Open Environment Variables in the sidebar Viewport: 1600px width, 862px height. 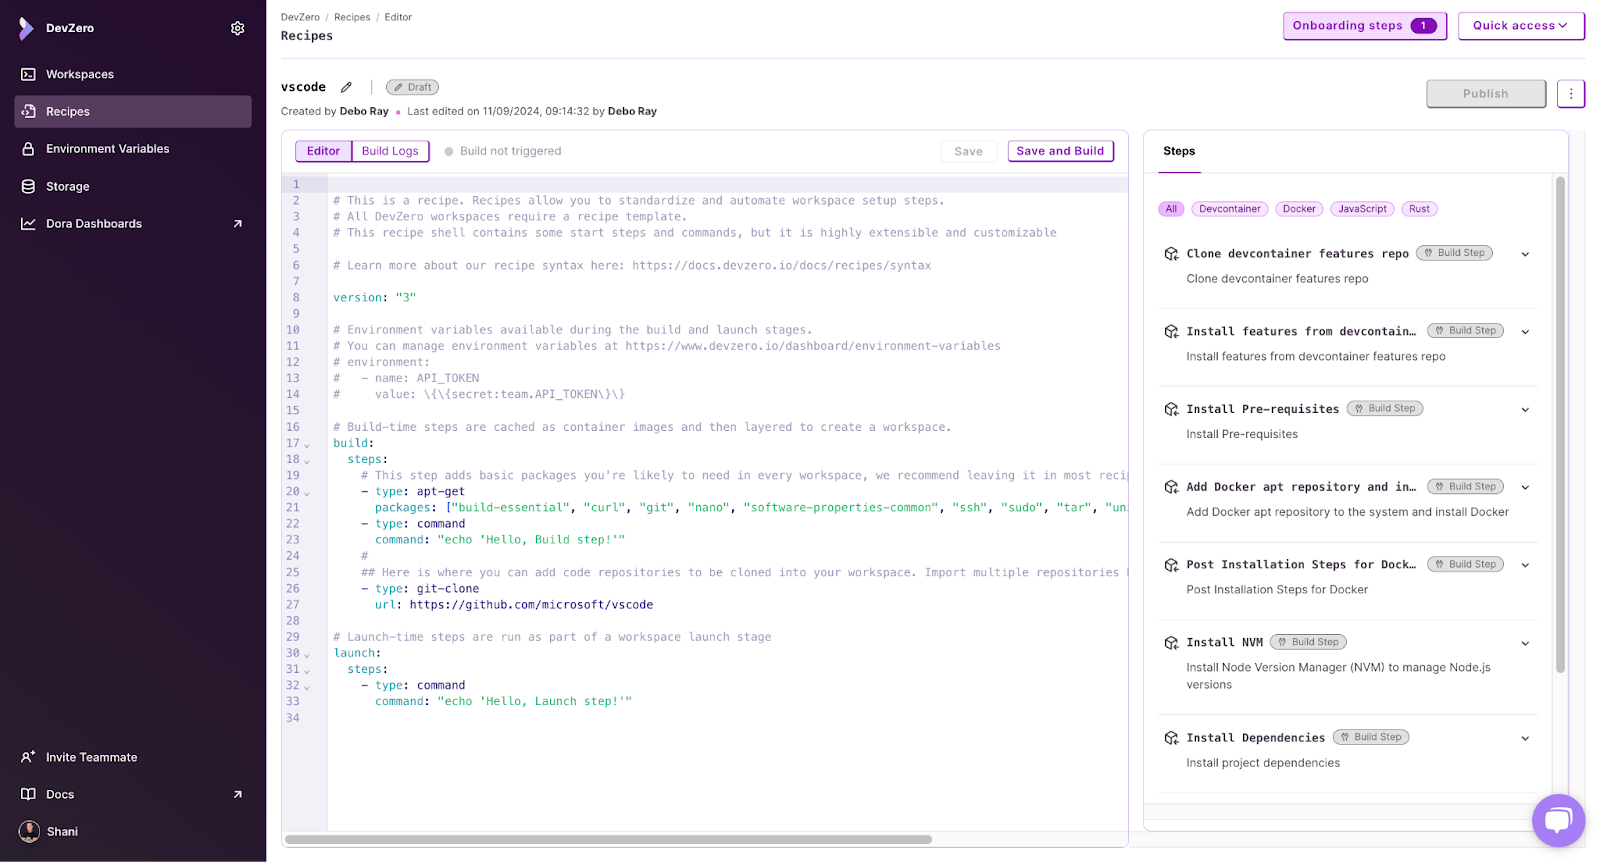[133, 149]
